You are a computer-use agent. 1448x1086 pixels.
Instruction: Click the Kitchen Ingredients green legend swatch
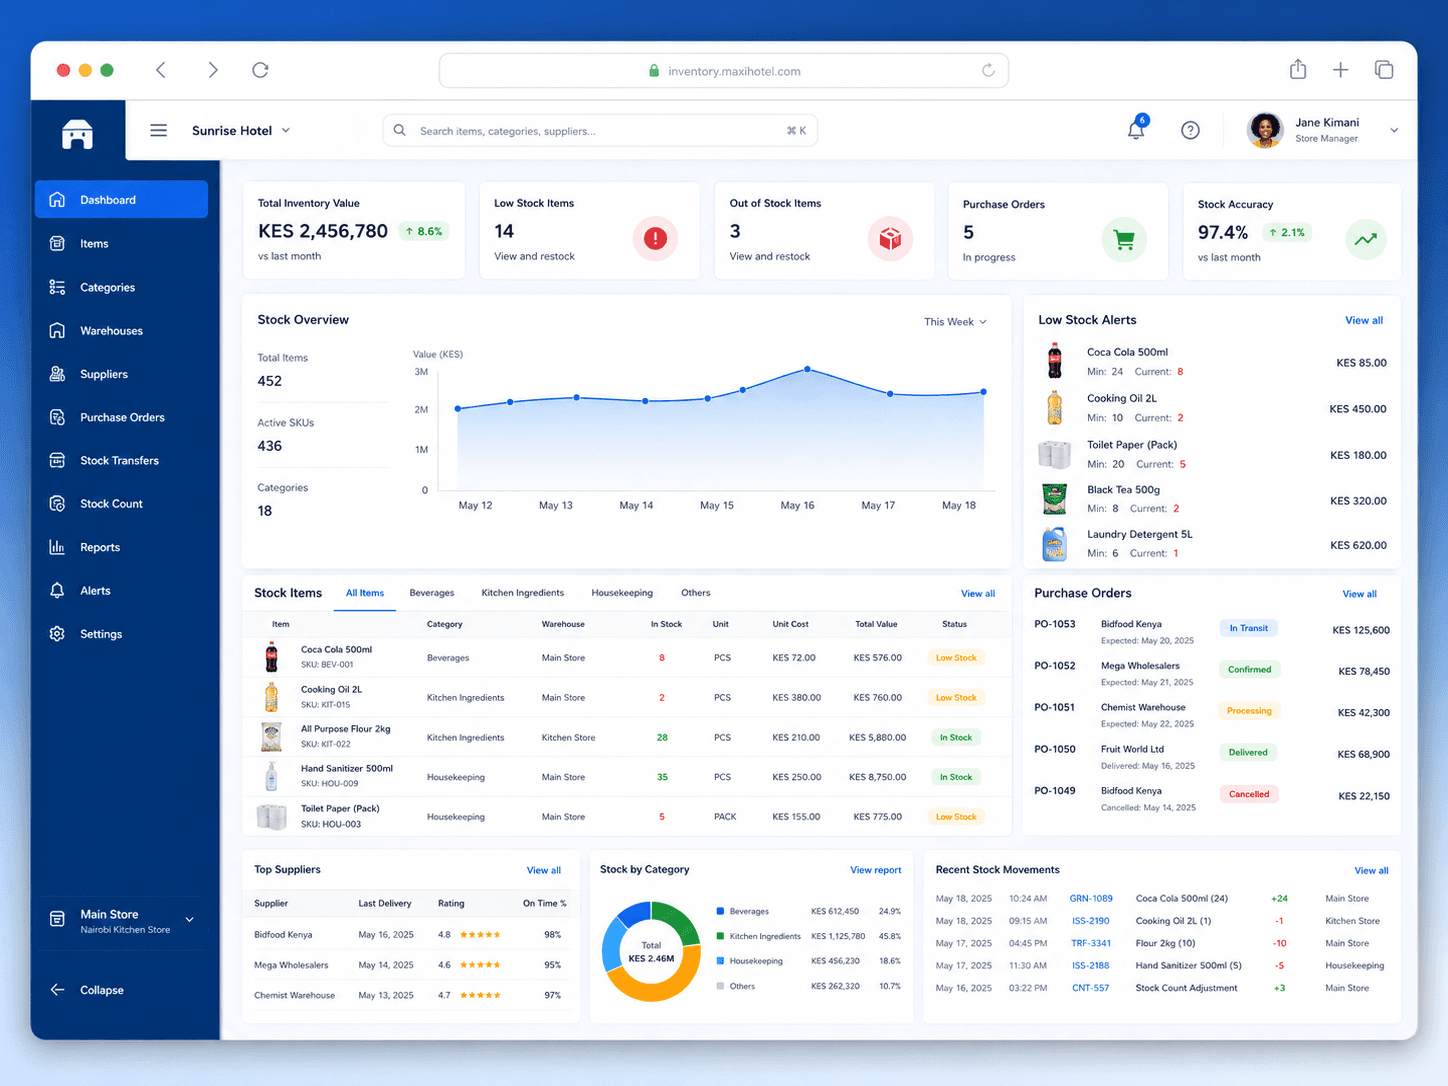click(x=720, y=936)
